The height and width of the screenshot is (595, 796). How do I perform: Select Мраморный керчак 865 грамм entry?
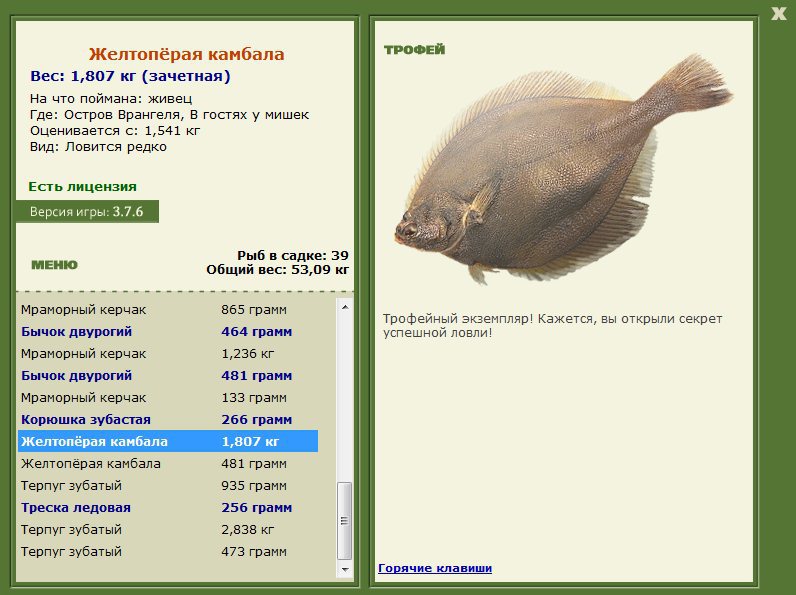(x=167, y=310)
